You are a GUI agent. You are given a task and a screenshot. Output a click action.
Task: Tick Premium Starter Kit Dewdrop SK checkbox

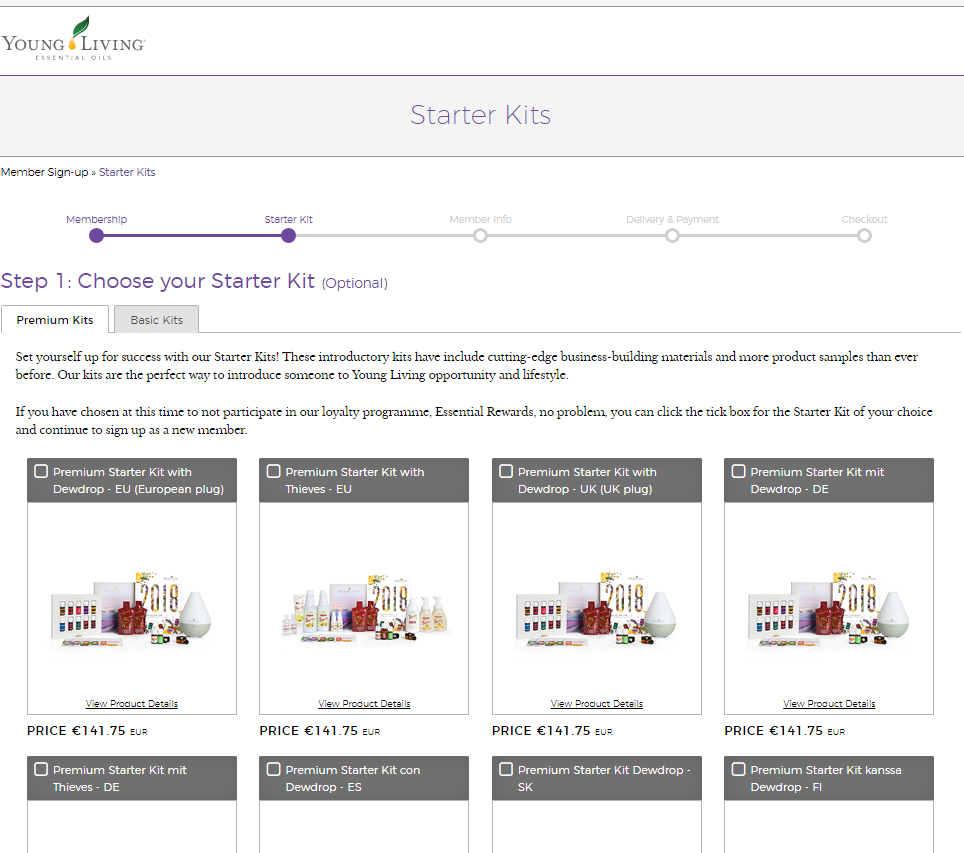(506, 769)
